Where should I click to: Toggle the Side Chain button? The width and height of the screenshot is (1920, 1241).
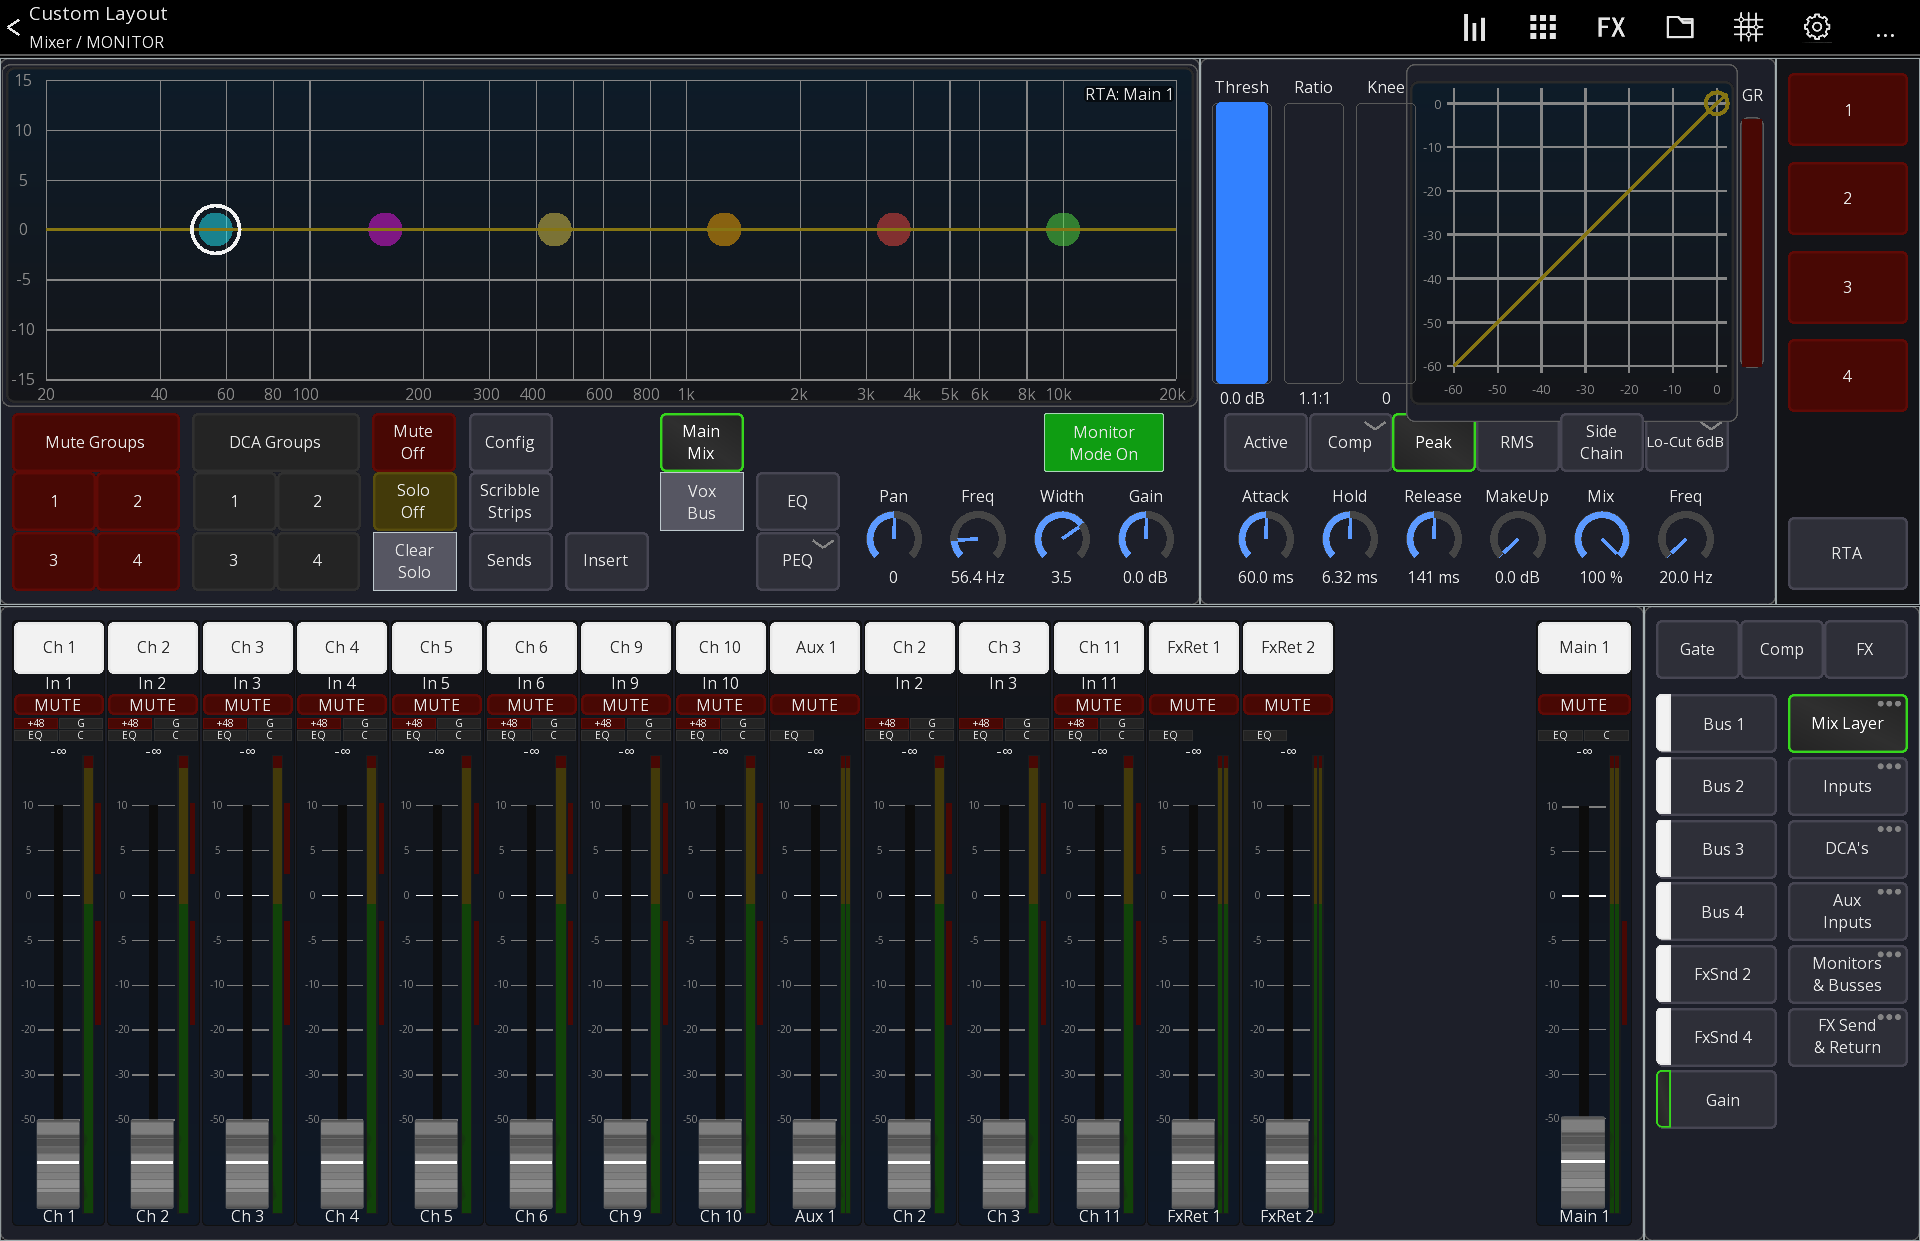(1601, 442)
